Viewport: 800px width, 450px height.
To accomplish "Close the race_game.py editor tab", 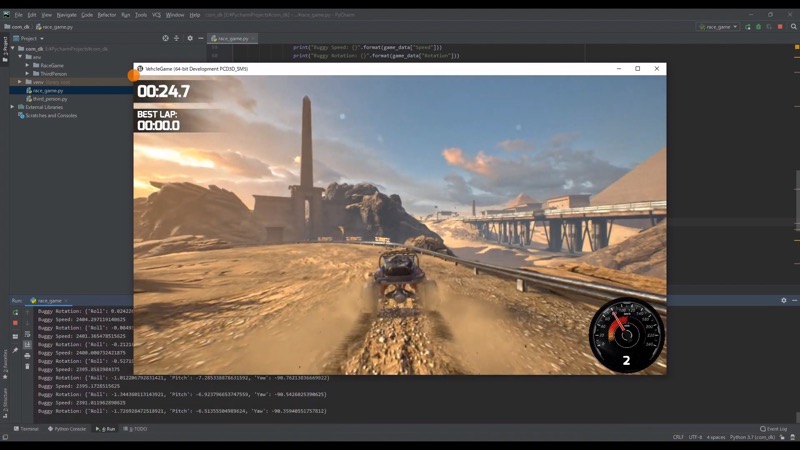I will coord(253,38).
